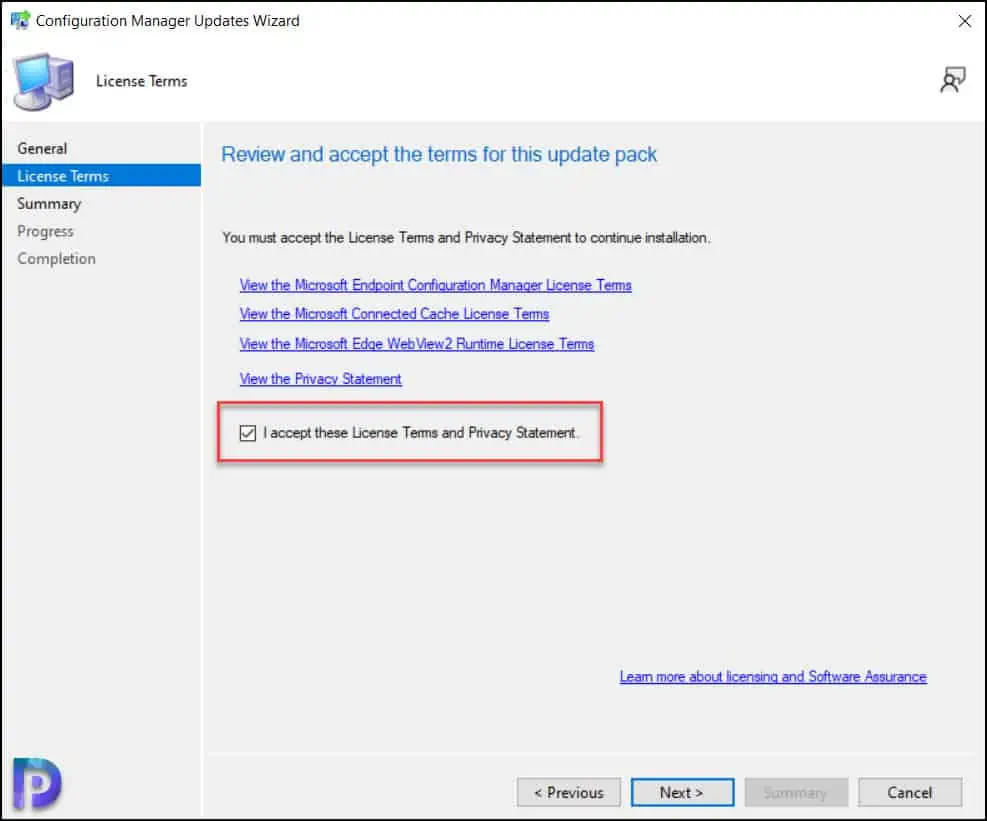Open the Microsoft Connected Cache License Terms link
Screen dimensions: 987x821
(x=394, y=314)
